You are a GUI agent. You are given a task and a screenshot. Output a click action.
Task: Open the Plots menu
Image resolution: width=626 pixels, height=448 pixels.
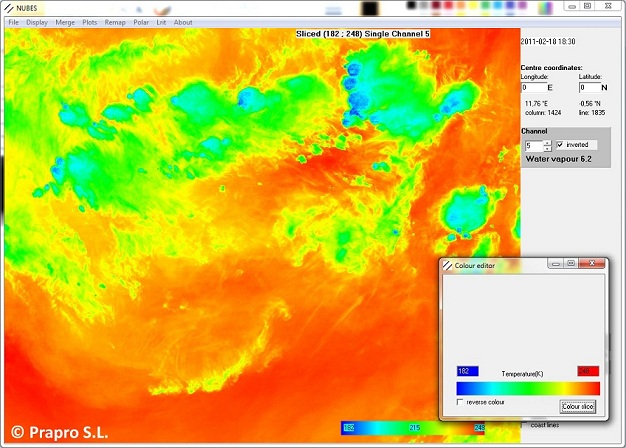(x=90, y=22)
